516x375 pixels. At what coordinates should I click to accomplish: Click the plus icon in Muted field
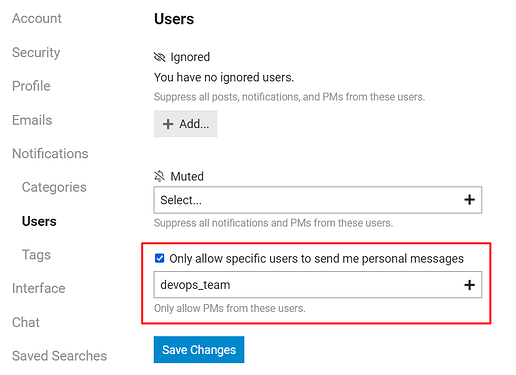(469, 200)
